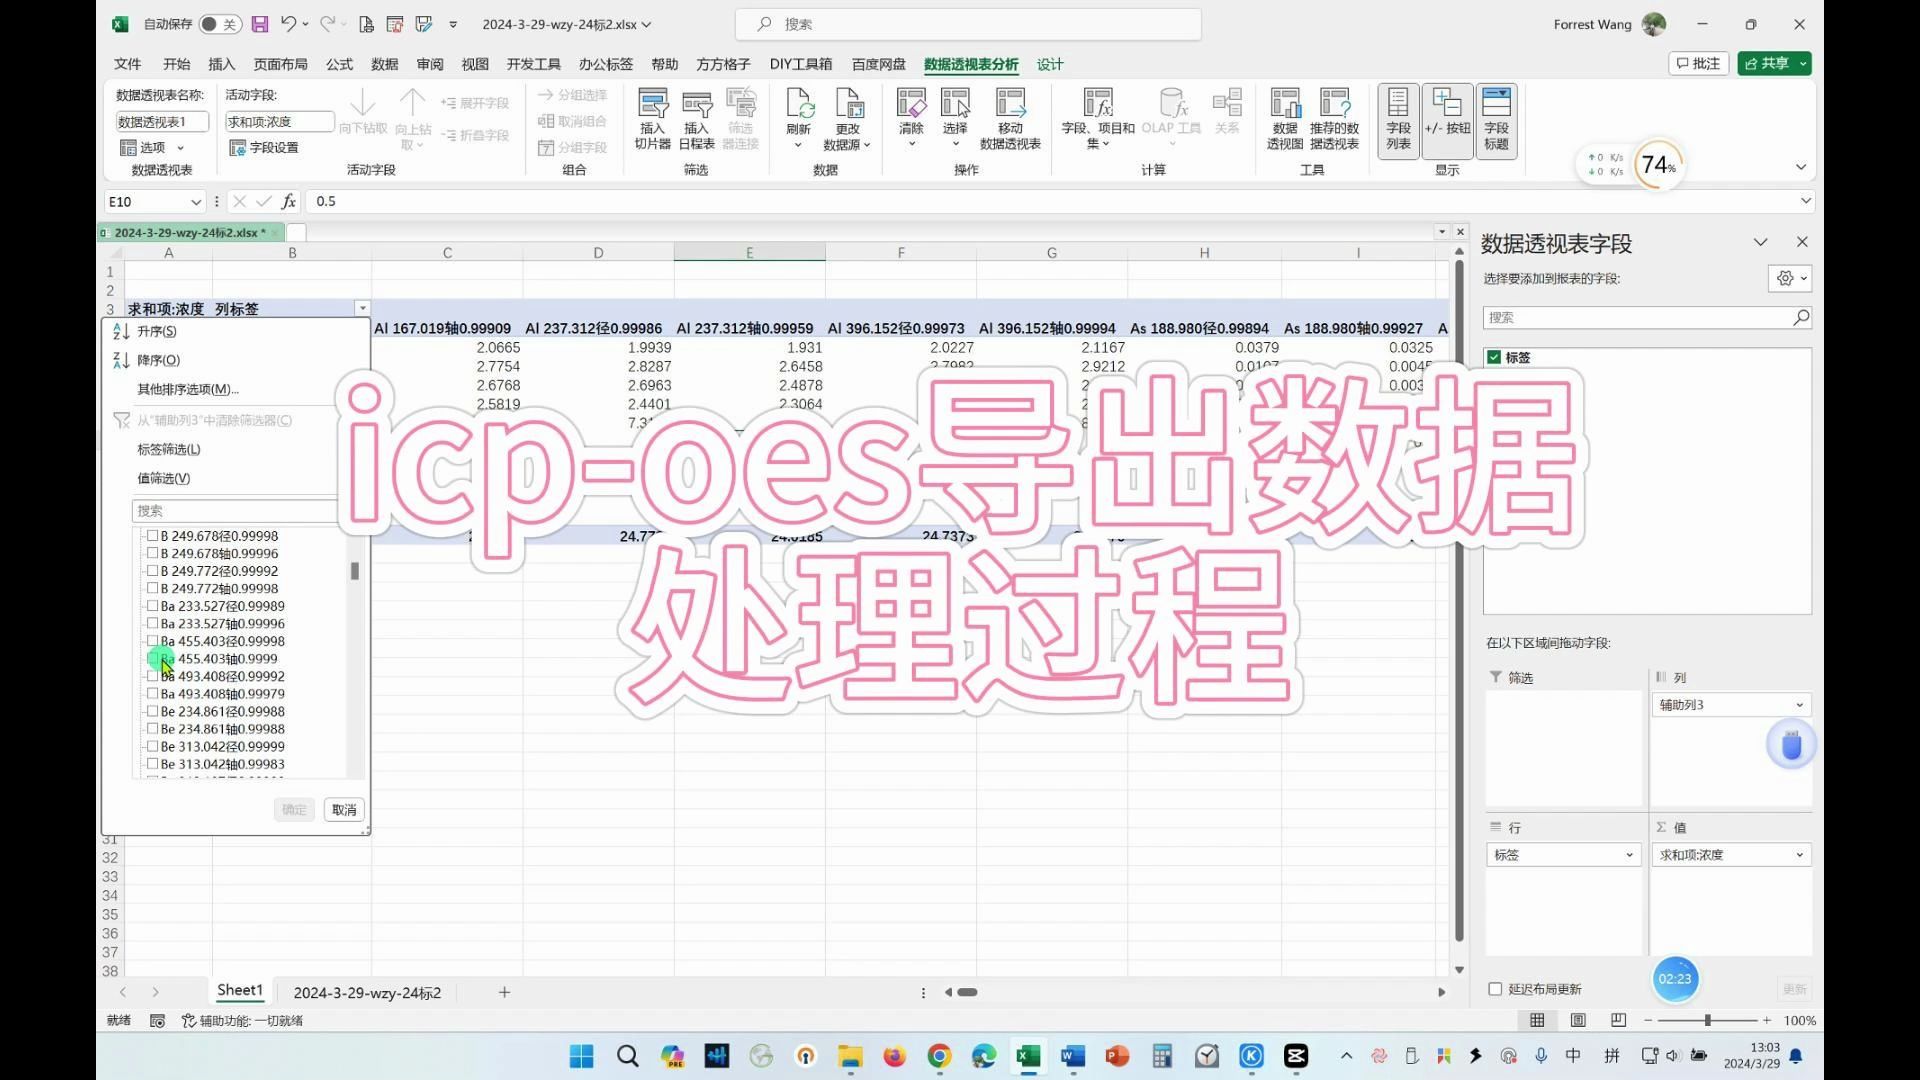
Task: Click 确定 button in filter dialog
Action: point(291,808)
